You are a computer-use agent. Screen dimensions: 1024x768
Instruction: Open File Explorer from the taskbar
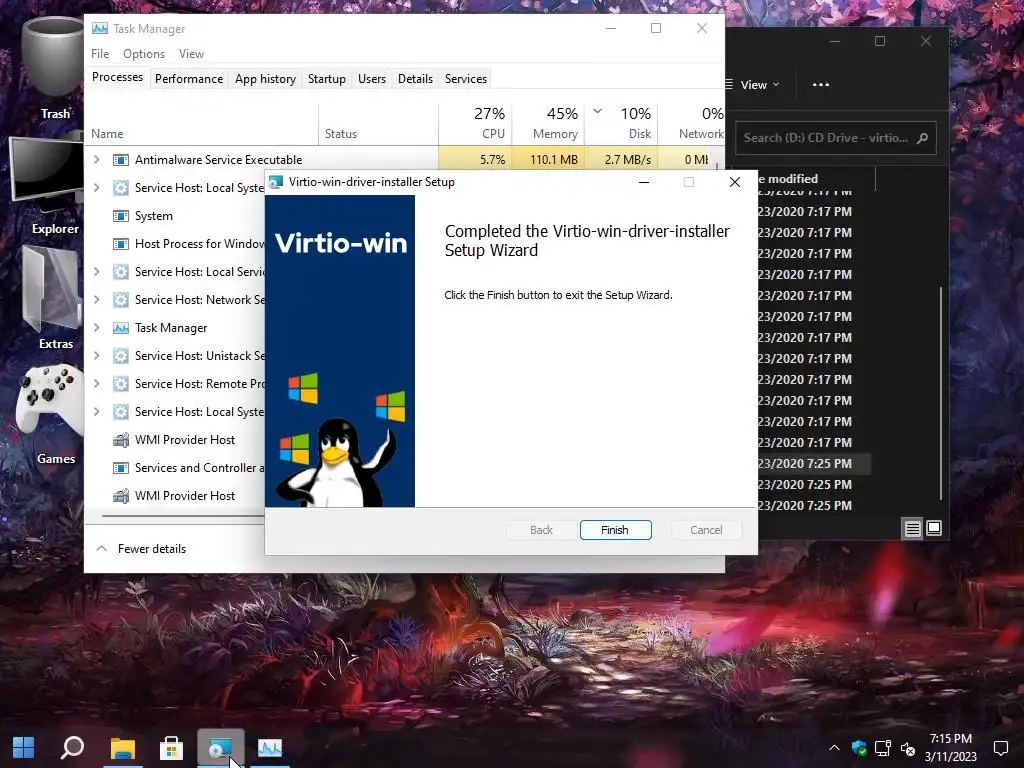click(122, 748)
